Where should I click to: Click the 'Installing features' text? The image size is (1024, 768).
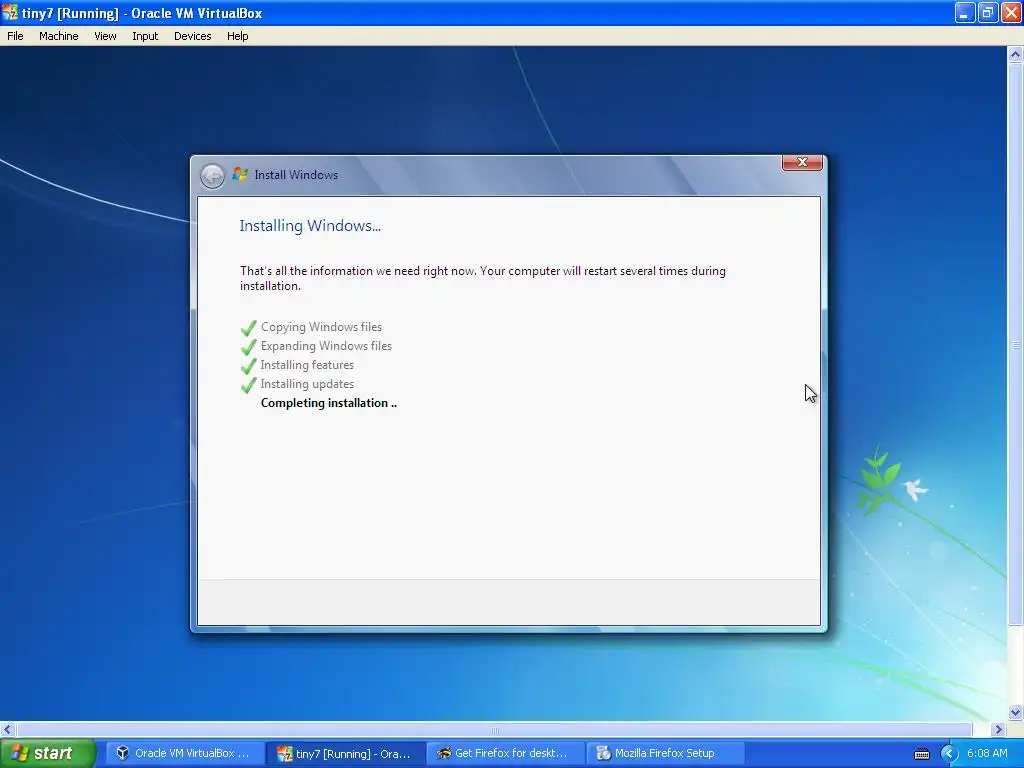307,364
